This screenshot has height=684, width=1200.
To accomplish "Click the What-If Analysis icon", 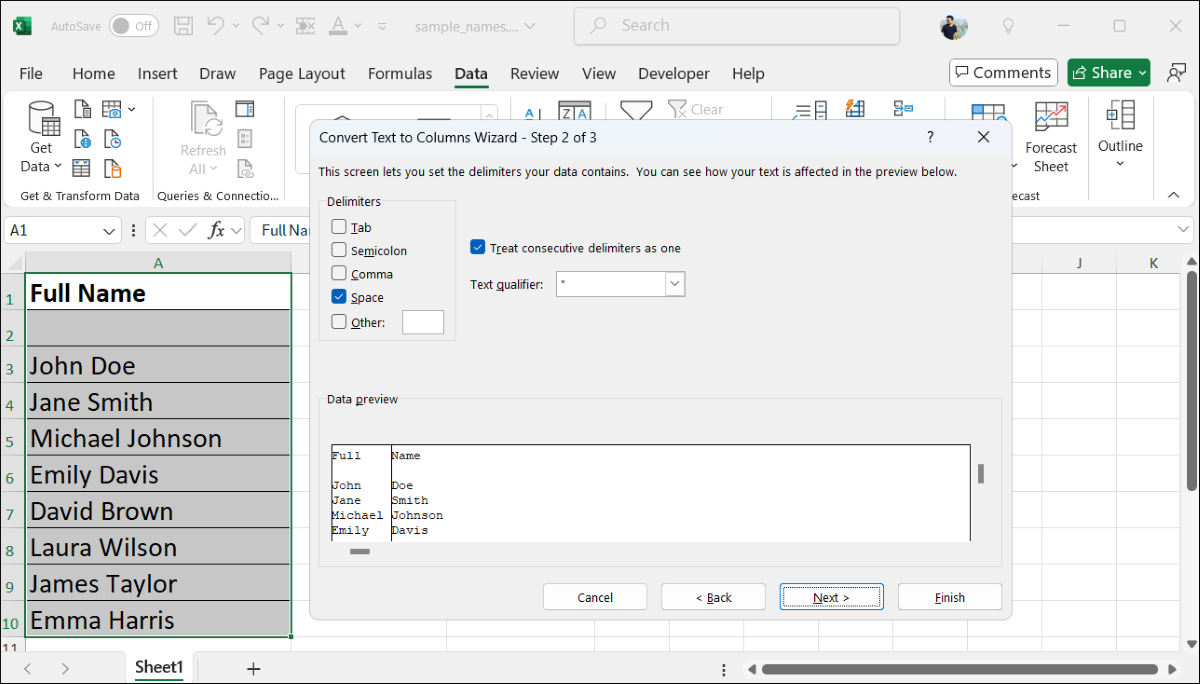I will click(x=988, y=110).
